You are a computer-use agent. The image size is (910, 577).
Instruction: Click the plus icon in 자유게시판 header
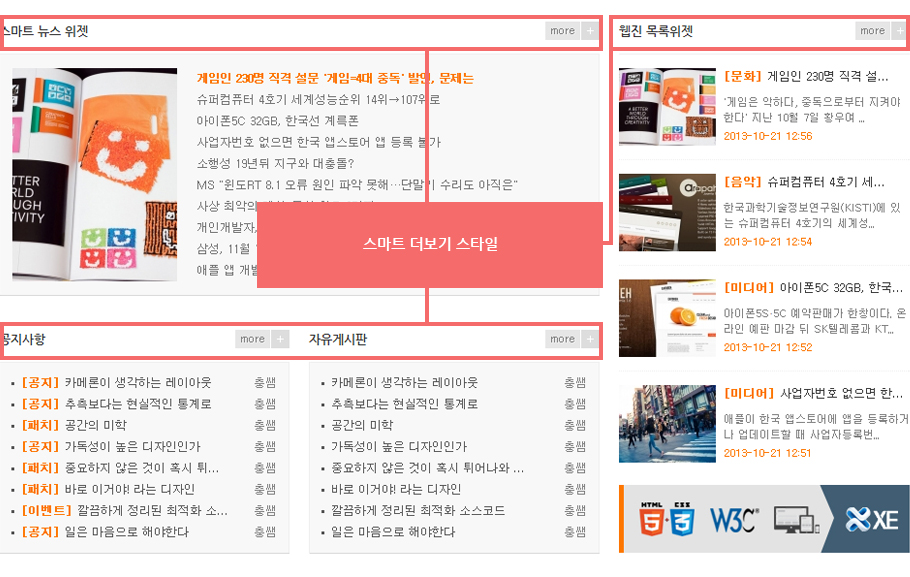pos(590,339)
